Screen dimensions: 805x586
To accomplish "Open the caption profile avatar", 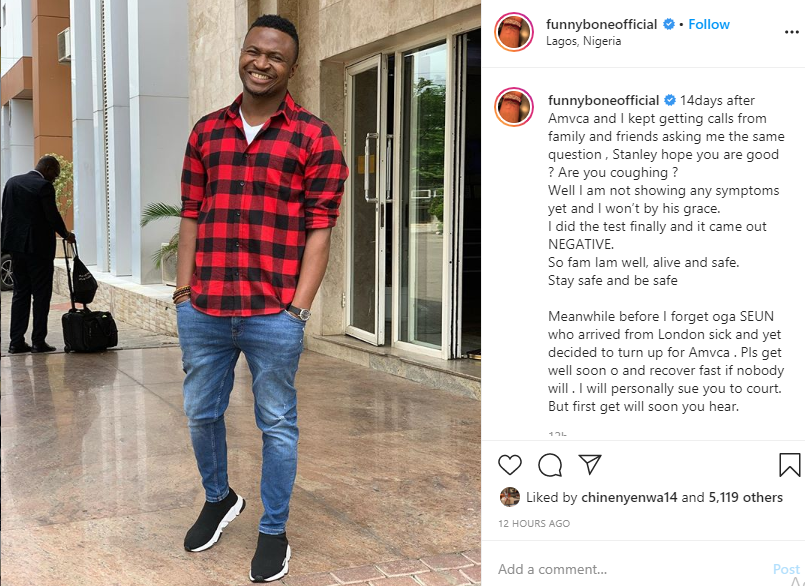I will 514,107.
